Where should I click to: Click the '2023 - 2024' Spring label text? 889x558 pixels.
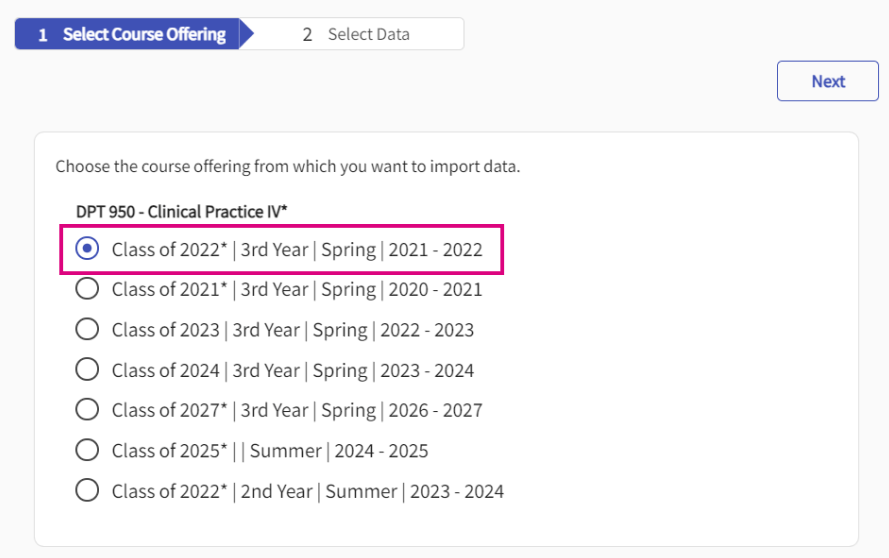click(427, 371)
